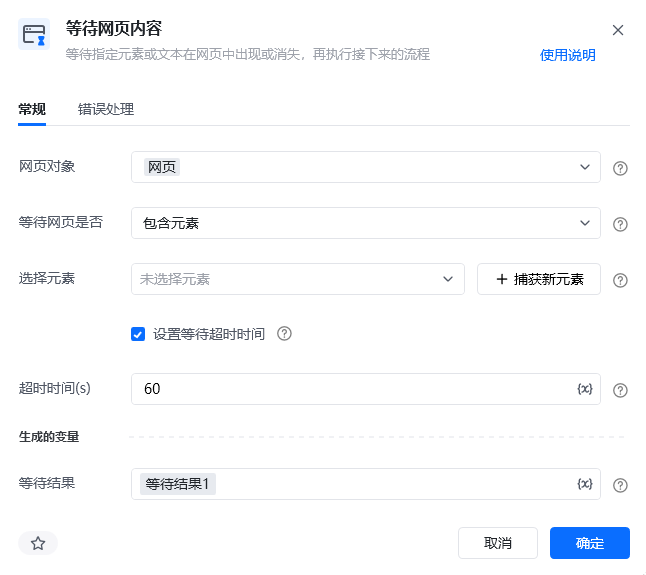Click the star favorite button
The image size is (646, 575).
[x=38, y=543]
